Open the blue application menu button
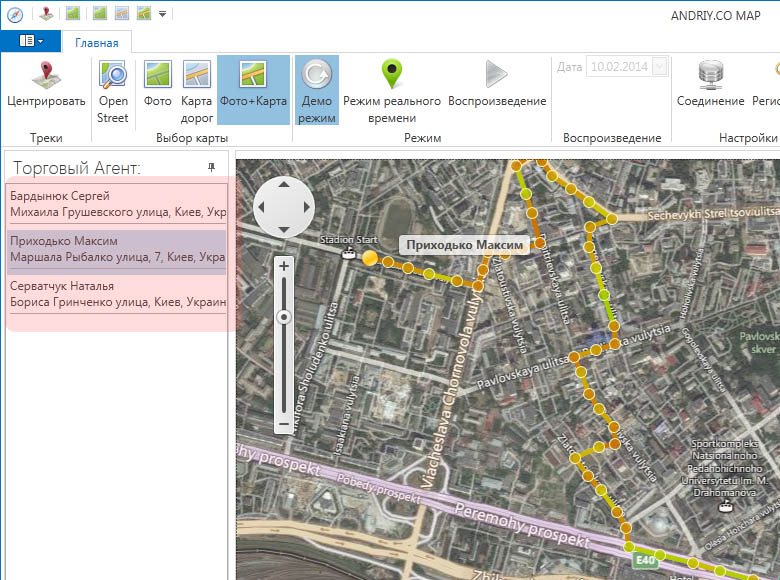The width and height of the screenshot is (780, 580). click(x=31, y=41)
